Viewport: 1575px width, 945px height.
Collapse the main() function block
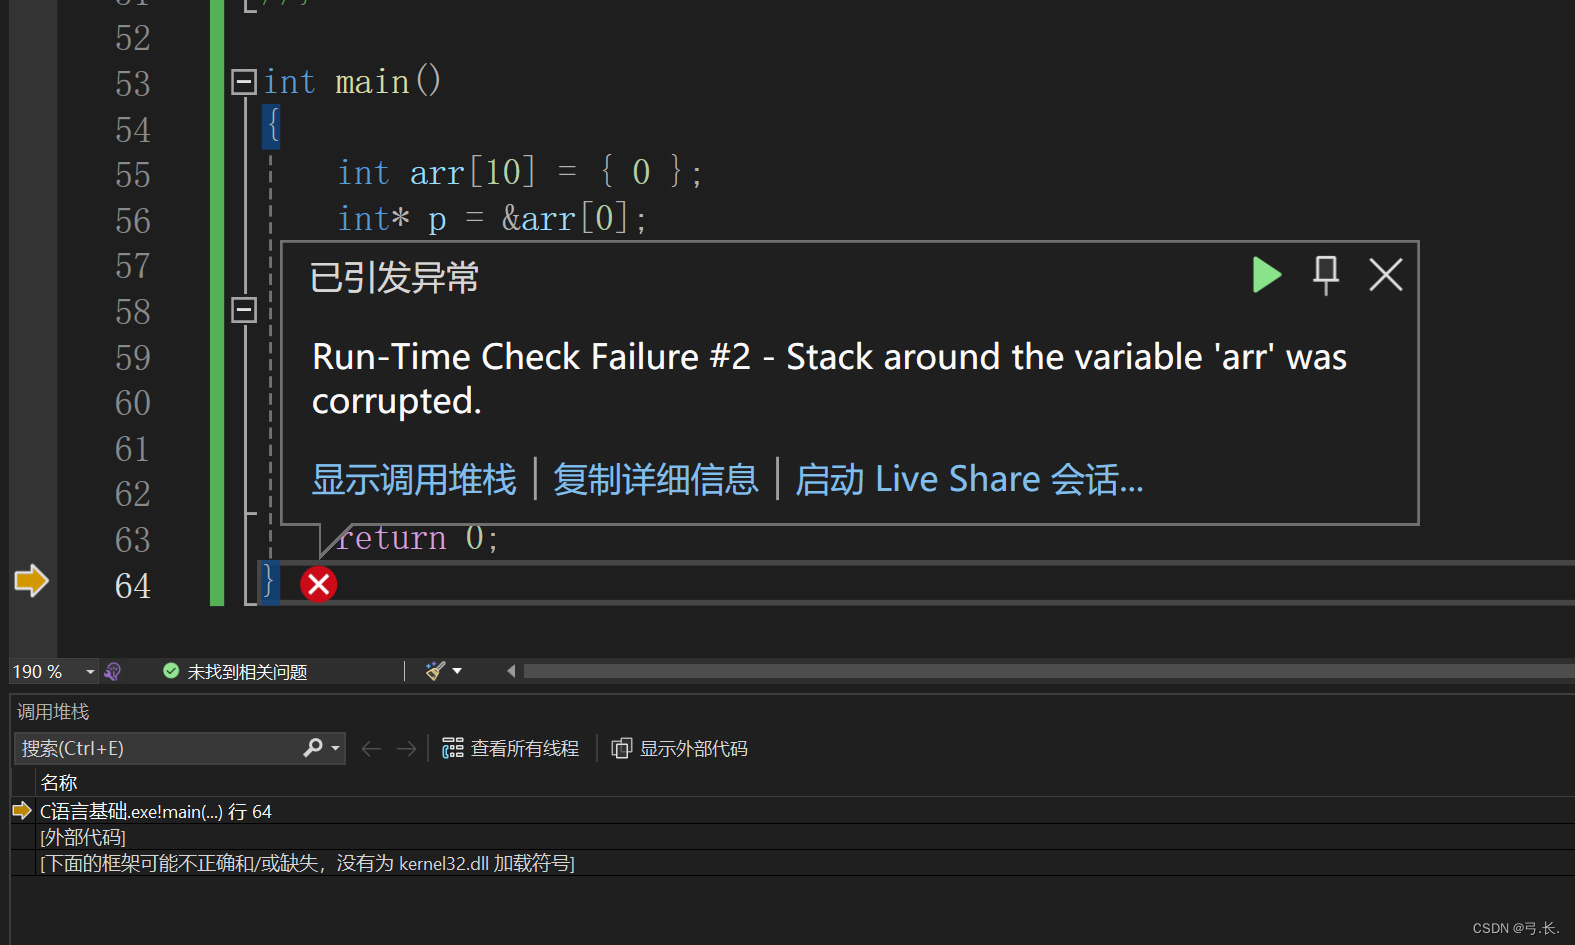pos(244,81)
